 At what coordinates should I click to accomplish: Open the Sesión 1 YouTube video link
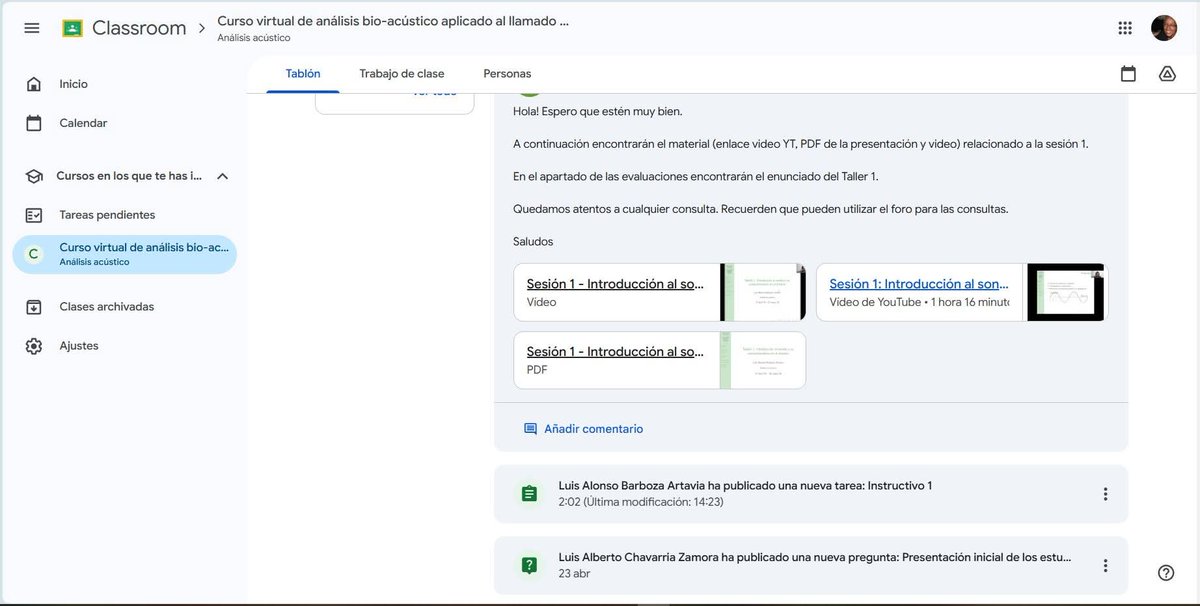click(962, 292)
